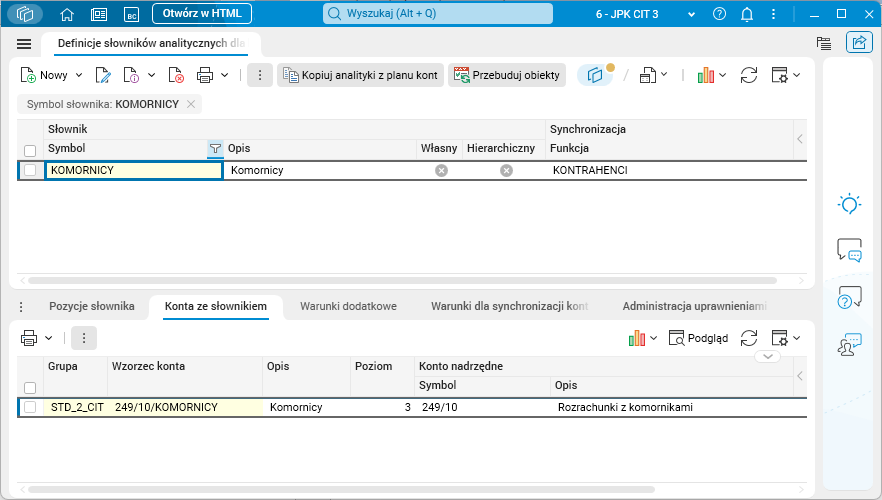Open the title bar more options menu
882x500 pixels.
[x=773, y=14]
